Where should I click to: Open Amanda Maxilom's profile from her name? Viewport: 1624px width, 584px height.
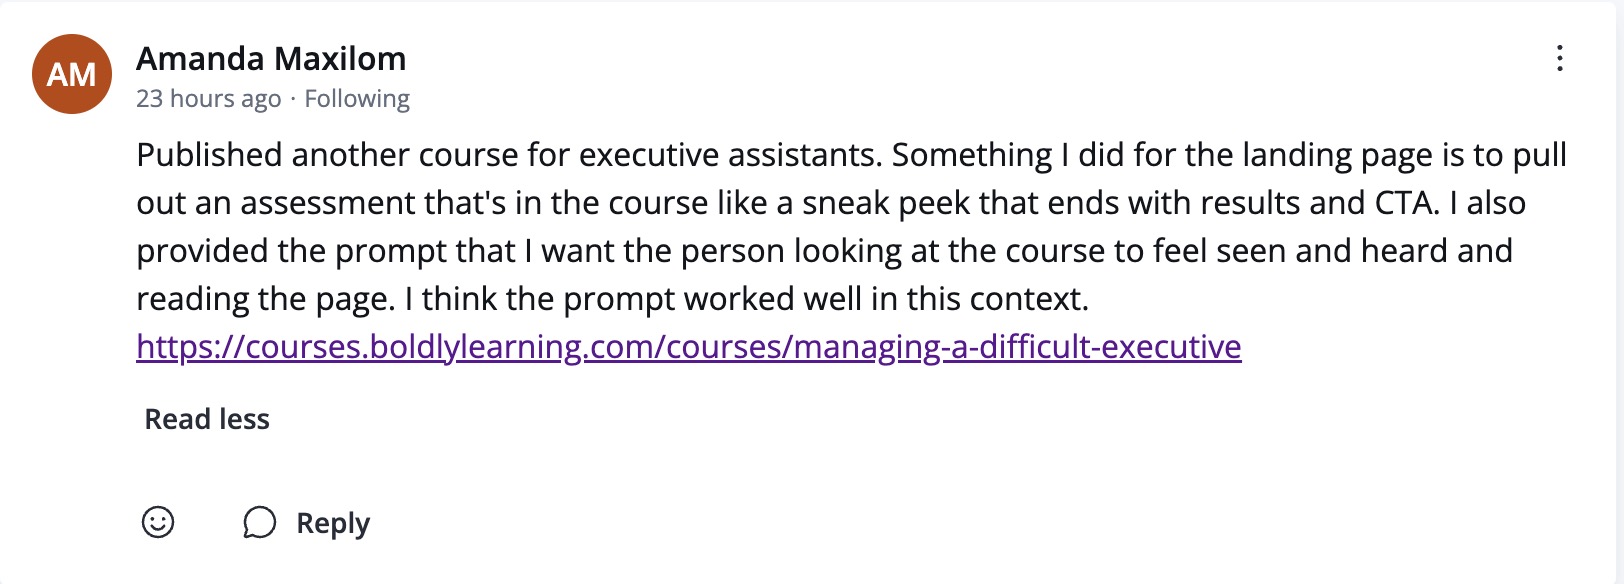click(x=271, y=59)
